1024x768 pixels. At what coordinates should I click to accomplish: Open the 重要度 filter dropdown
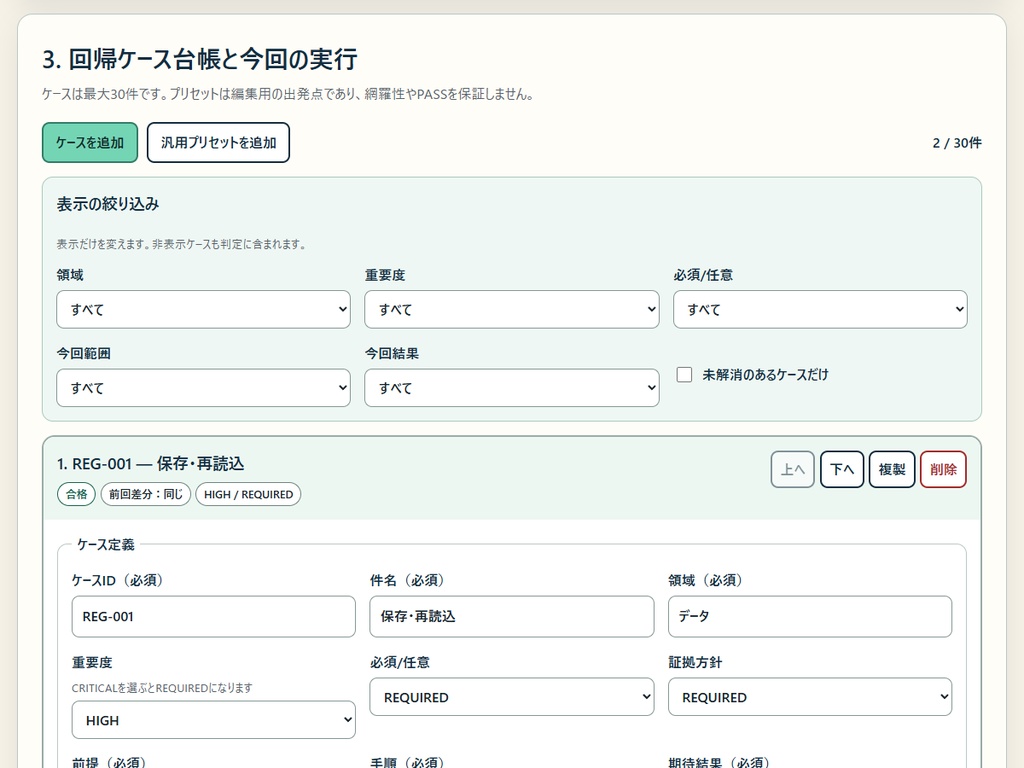tap(511, 310)
